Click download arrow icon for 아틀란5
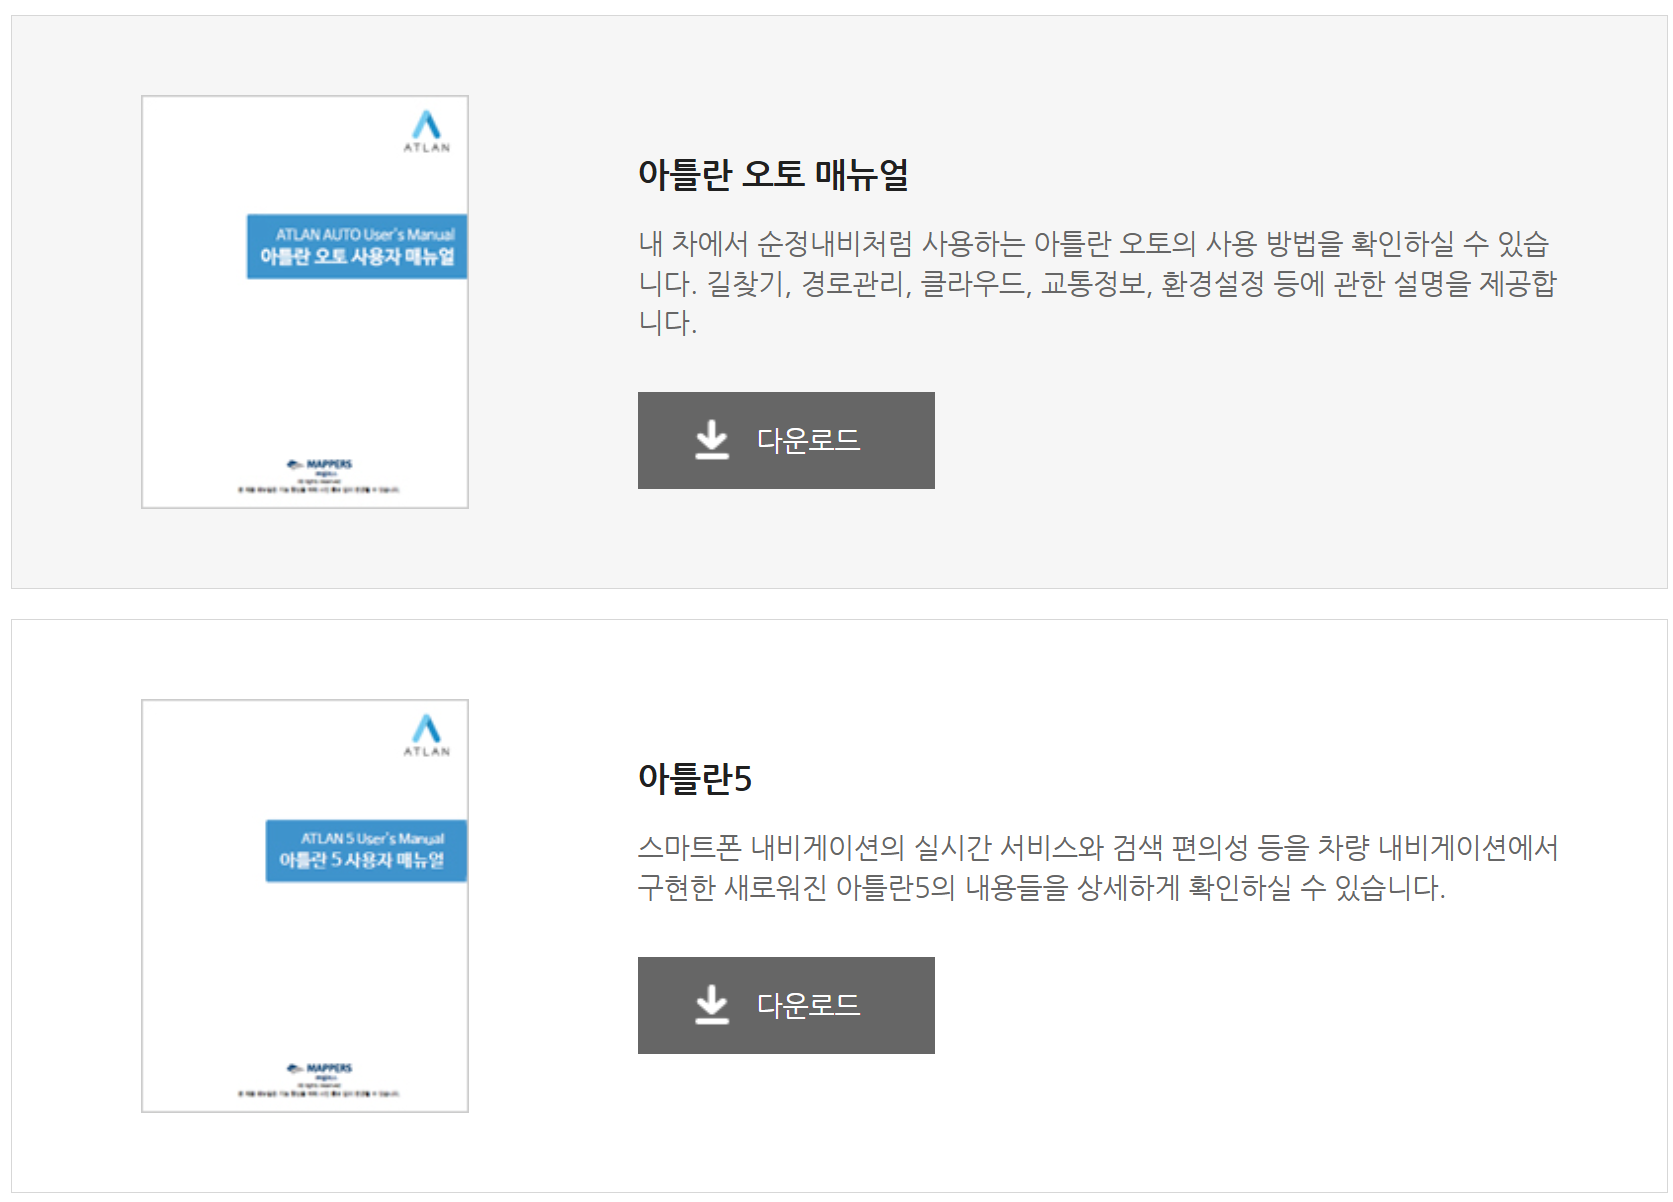 click(x=712, y=1005)
